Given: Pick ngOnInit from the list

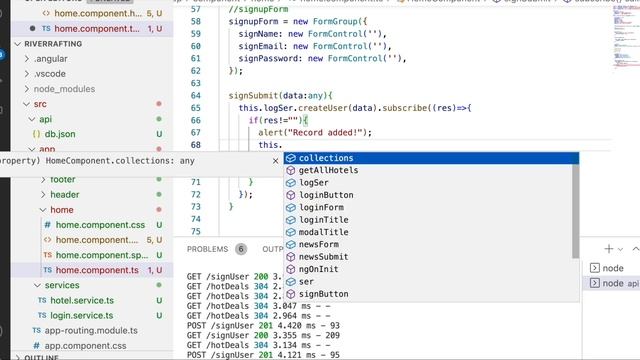Looking at the screenshot, I should point(428,269).
